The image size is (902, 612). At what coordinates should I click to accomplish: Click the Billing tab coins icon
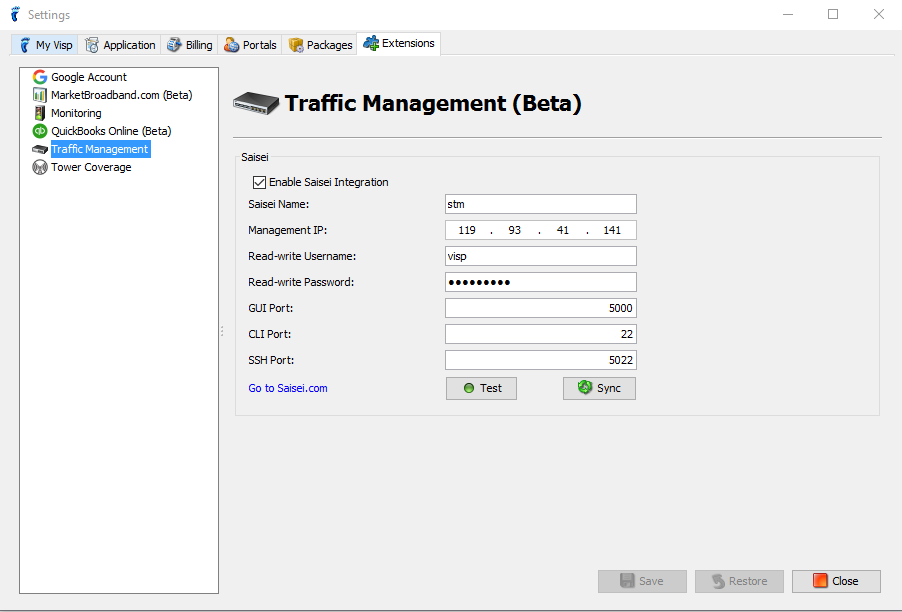coord(174,44)
